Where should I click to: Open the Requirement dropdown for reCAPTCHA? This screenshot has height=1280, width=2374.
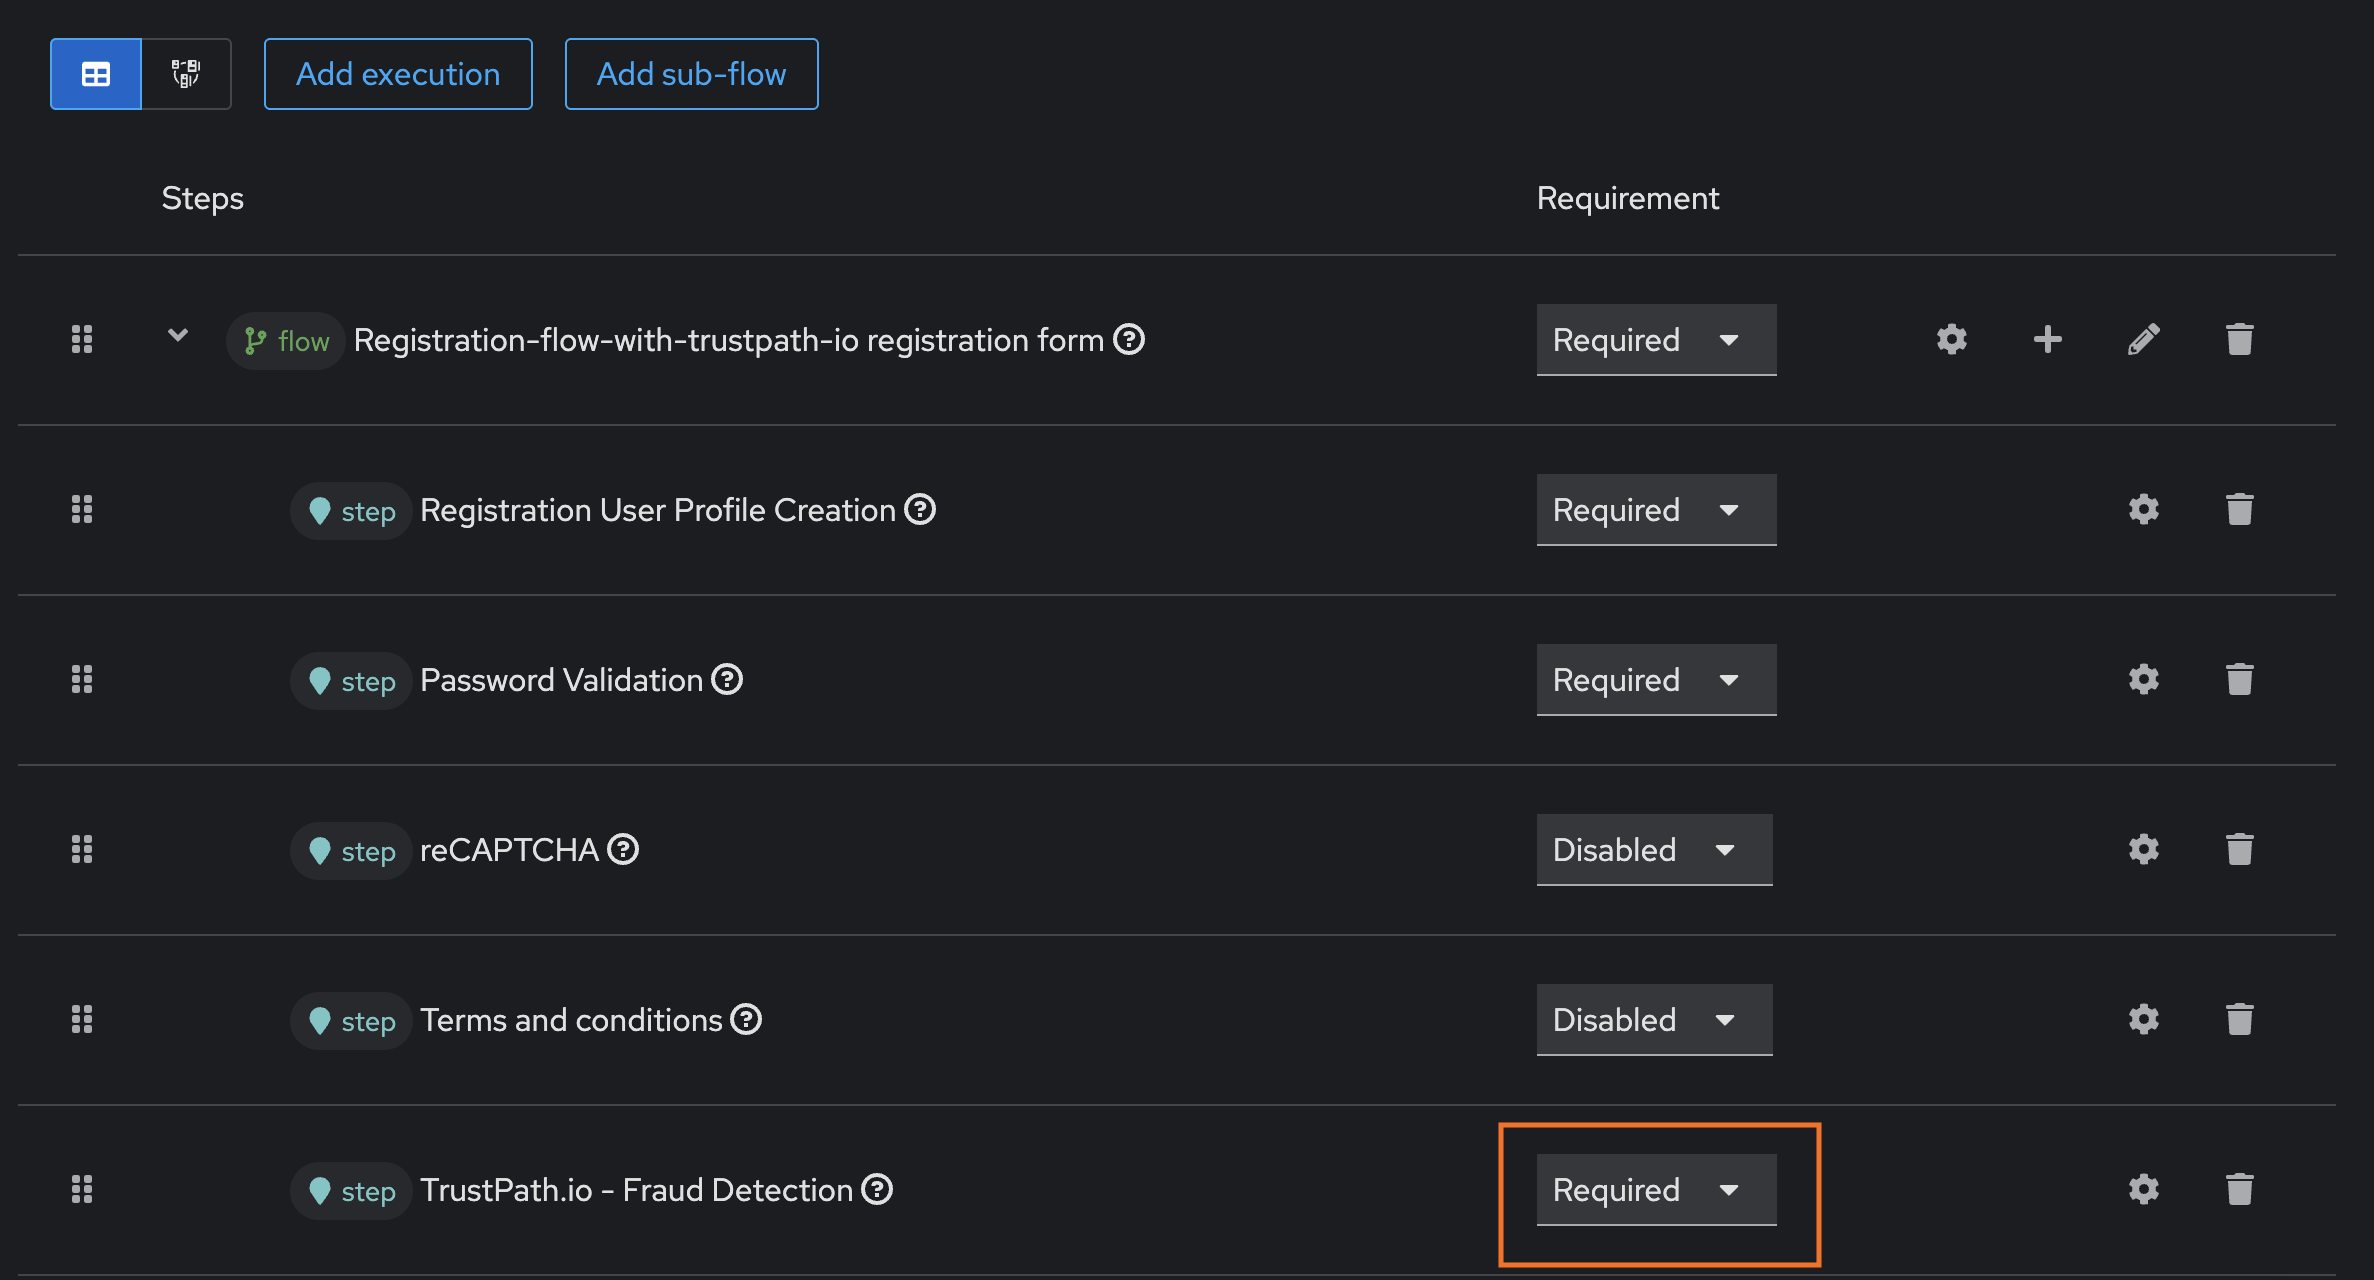point(1653,849)
